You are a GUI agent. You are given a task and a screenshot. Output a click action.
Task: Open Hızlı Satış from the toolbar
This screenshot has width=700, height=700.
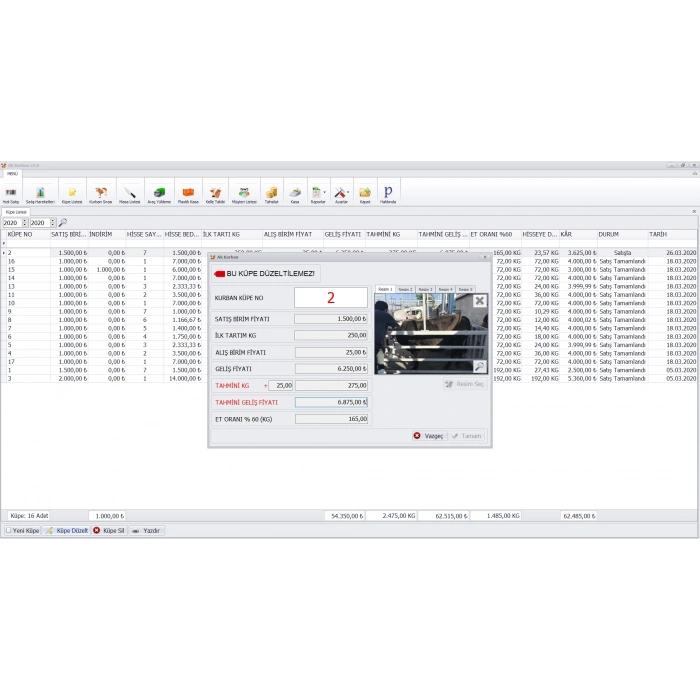coord(12,192)
